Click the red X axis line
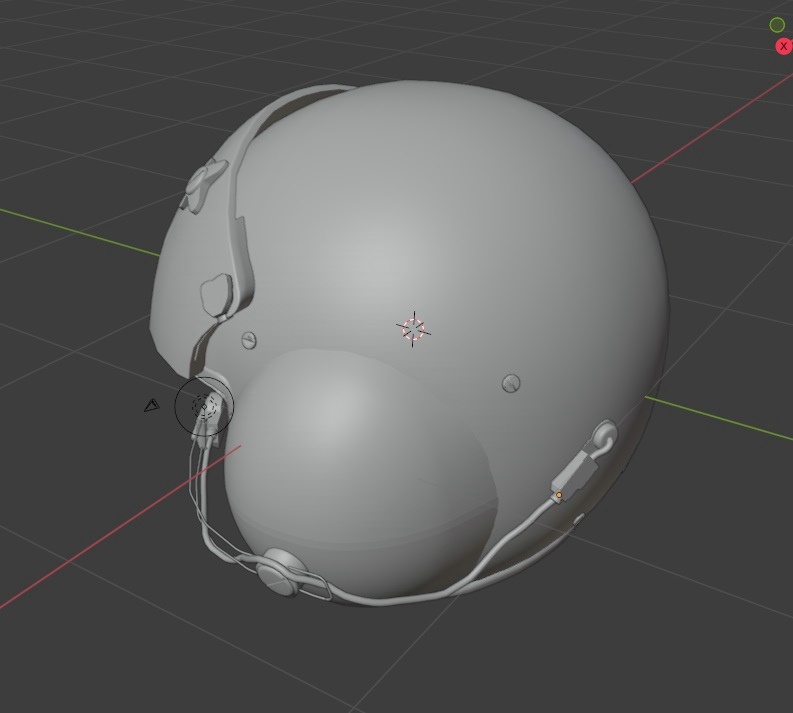793x713 pixels. pyautogui.click(x=100, y=561)
